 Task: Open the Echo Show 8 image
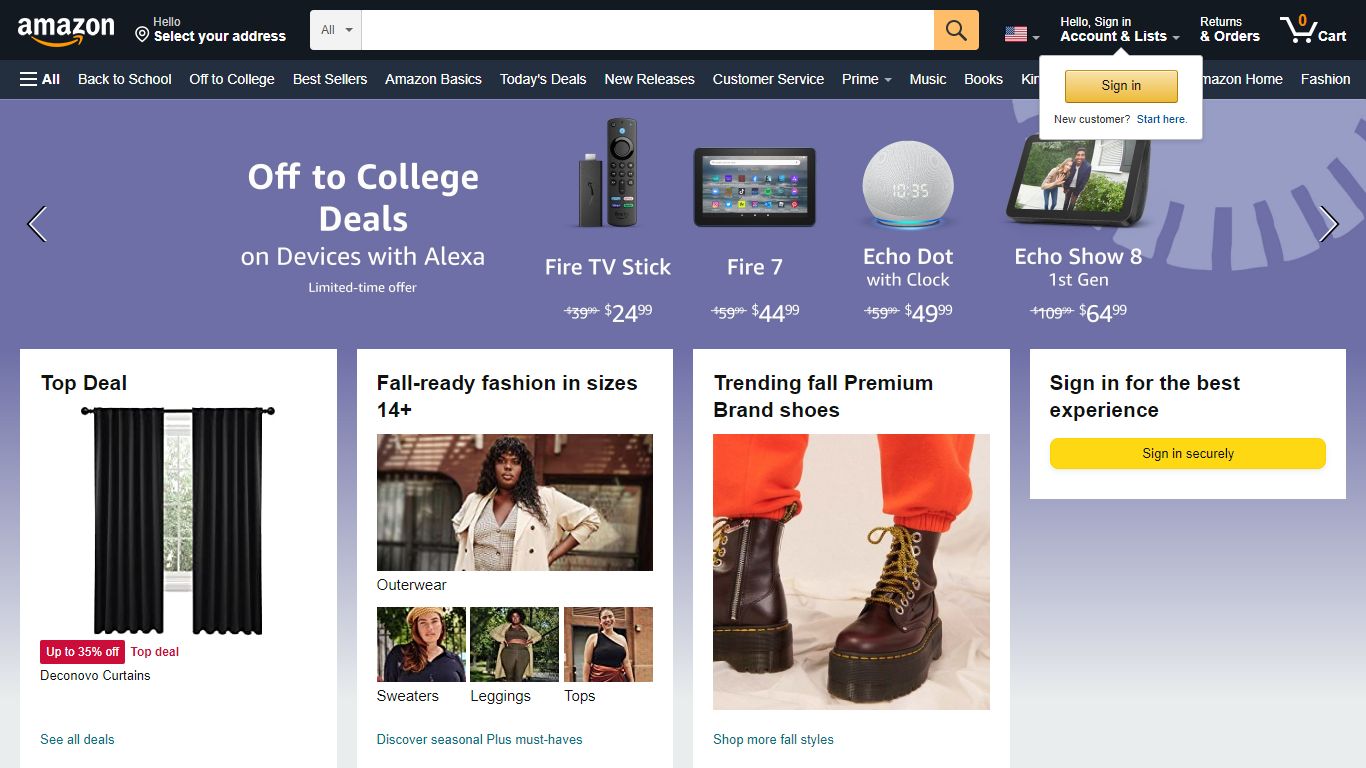[x=1078, y=181]
